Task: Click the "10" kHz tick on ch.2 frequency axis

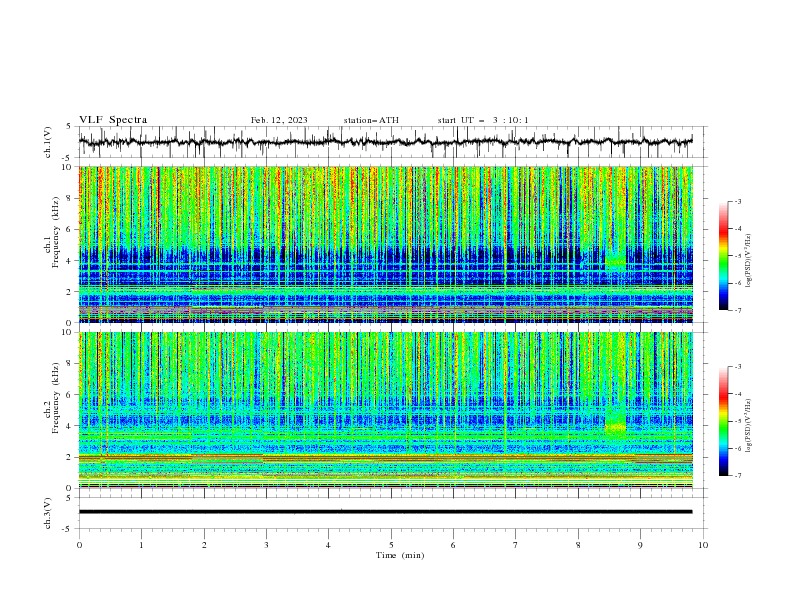Action: [69, 332]
